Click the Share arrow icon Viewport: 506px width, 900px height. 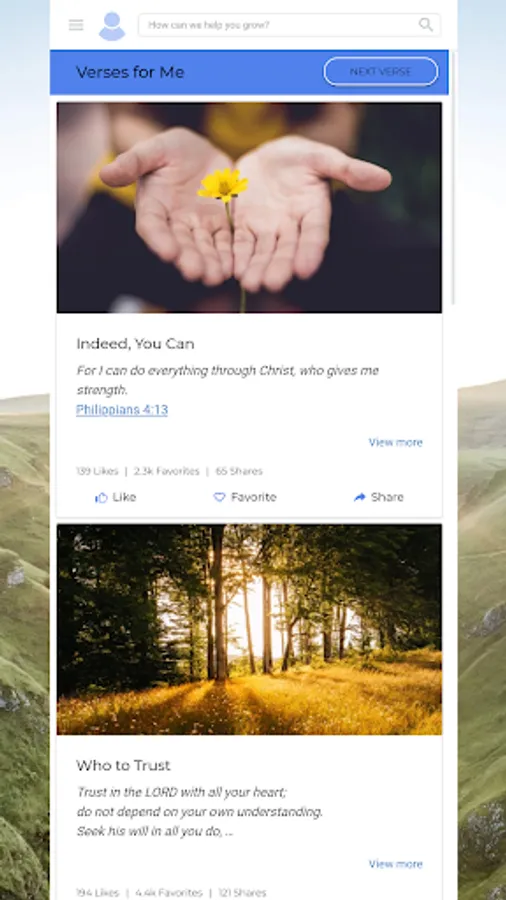coord(360,497)
